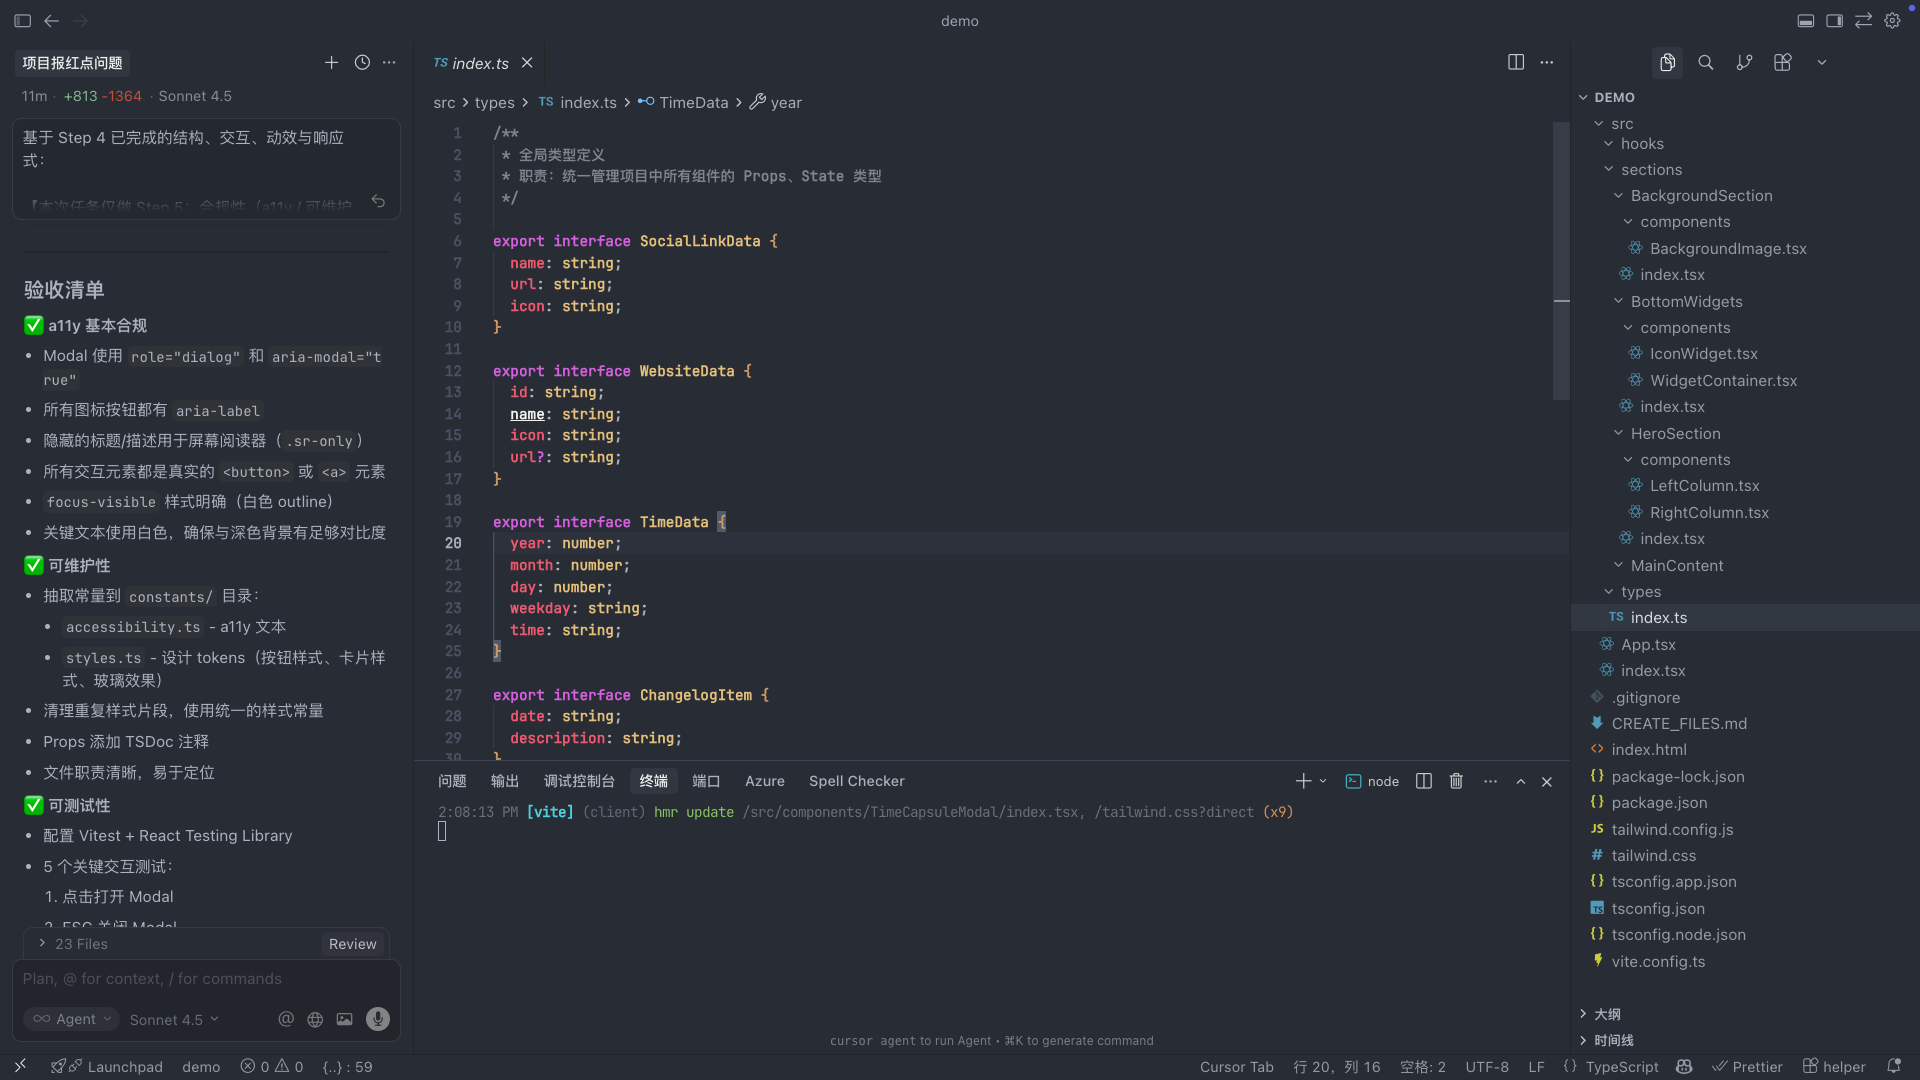1920x1080 pixels.
Task: Start a new chat with plus icon
Action: coord(331,62)
